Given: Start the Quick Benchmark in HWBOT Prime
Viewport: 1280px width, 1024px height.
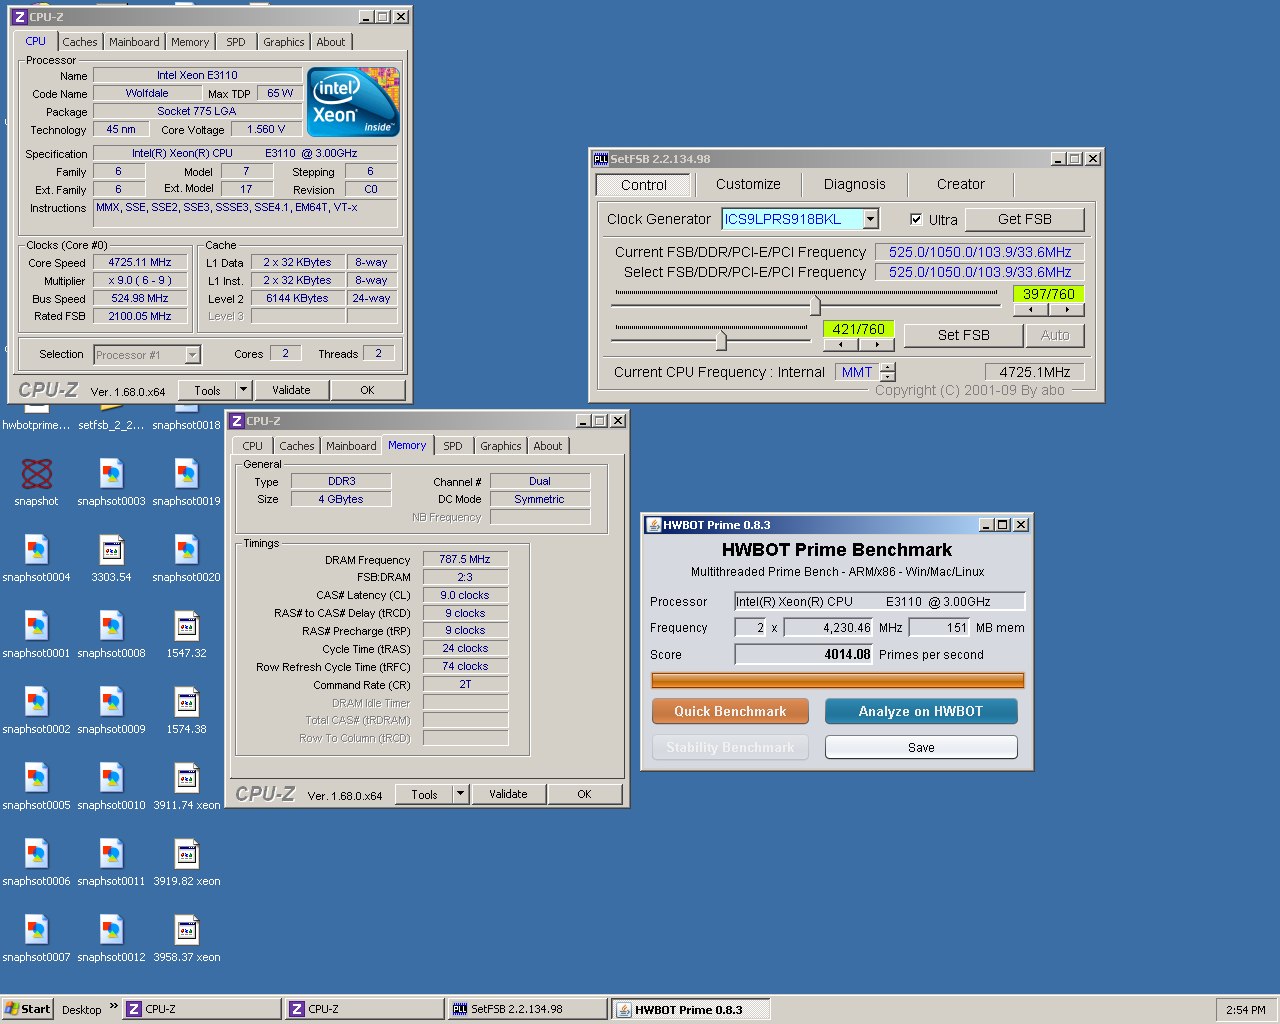Looking at the screenshot, I should 730,711.
